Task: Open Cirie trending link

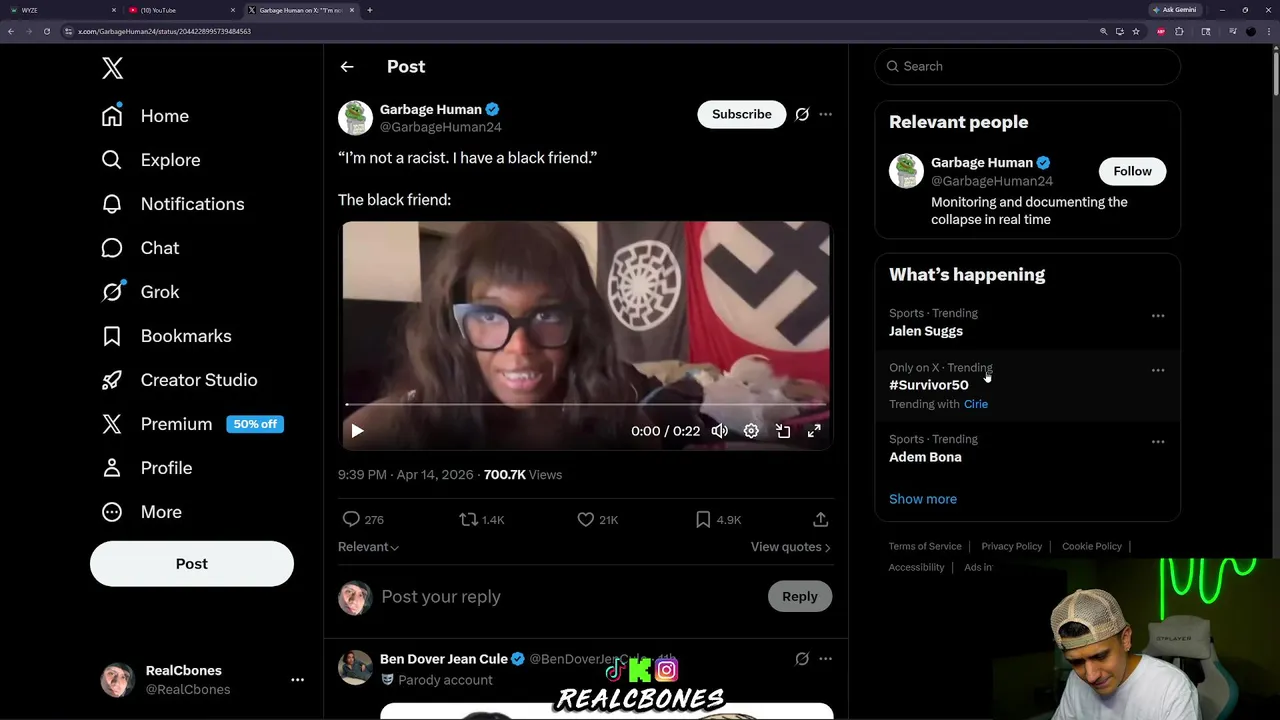Action: tap(976, 404)
